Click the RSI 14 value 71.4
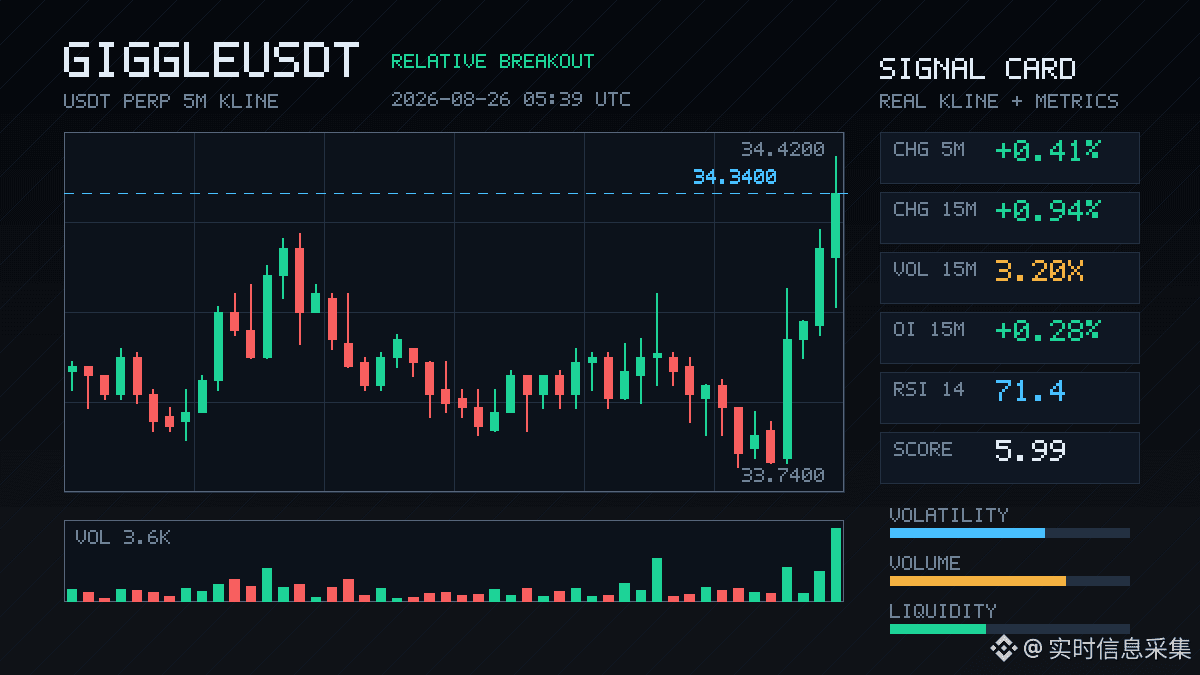 tap(1030, 390)
